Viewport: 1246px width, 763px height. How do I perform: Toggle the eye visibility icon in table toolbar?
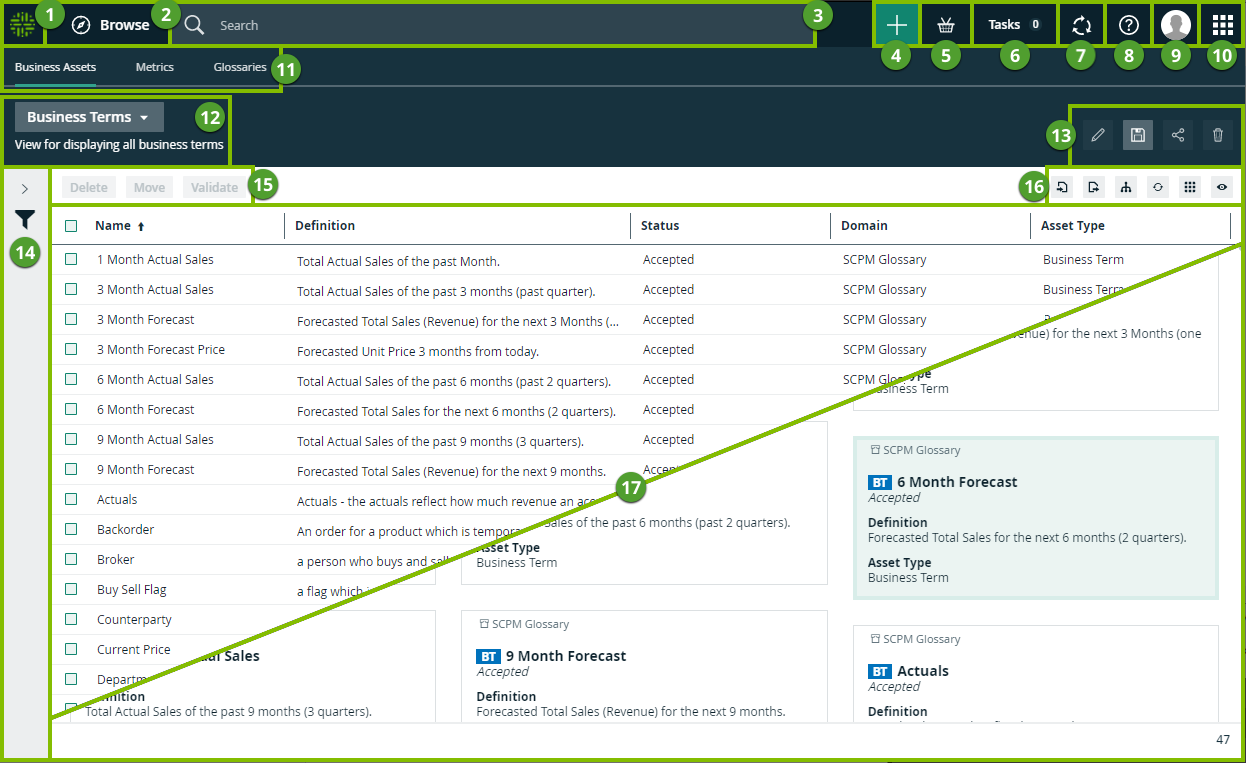coord(1221,187)
